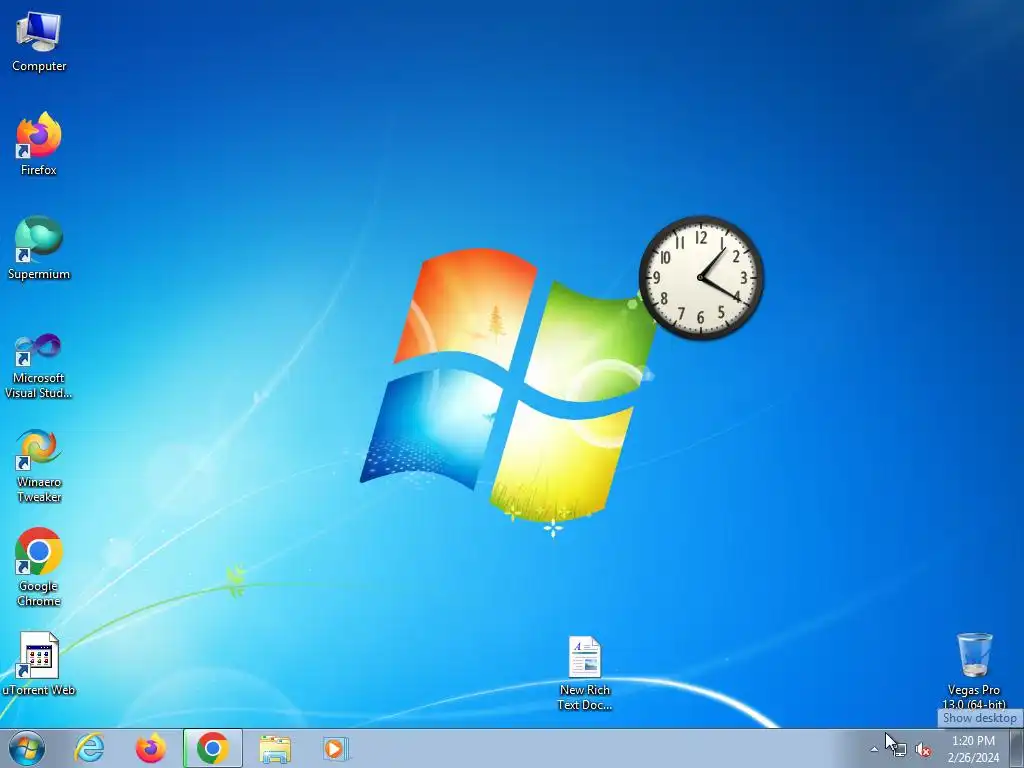This screenshot has height=768, width=1024.
Task: Select the Supermium desktop shortcut
Action: pos(39,248)
